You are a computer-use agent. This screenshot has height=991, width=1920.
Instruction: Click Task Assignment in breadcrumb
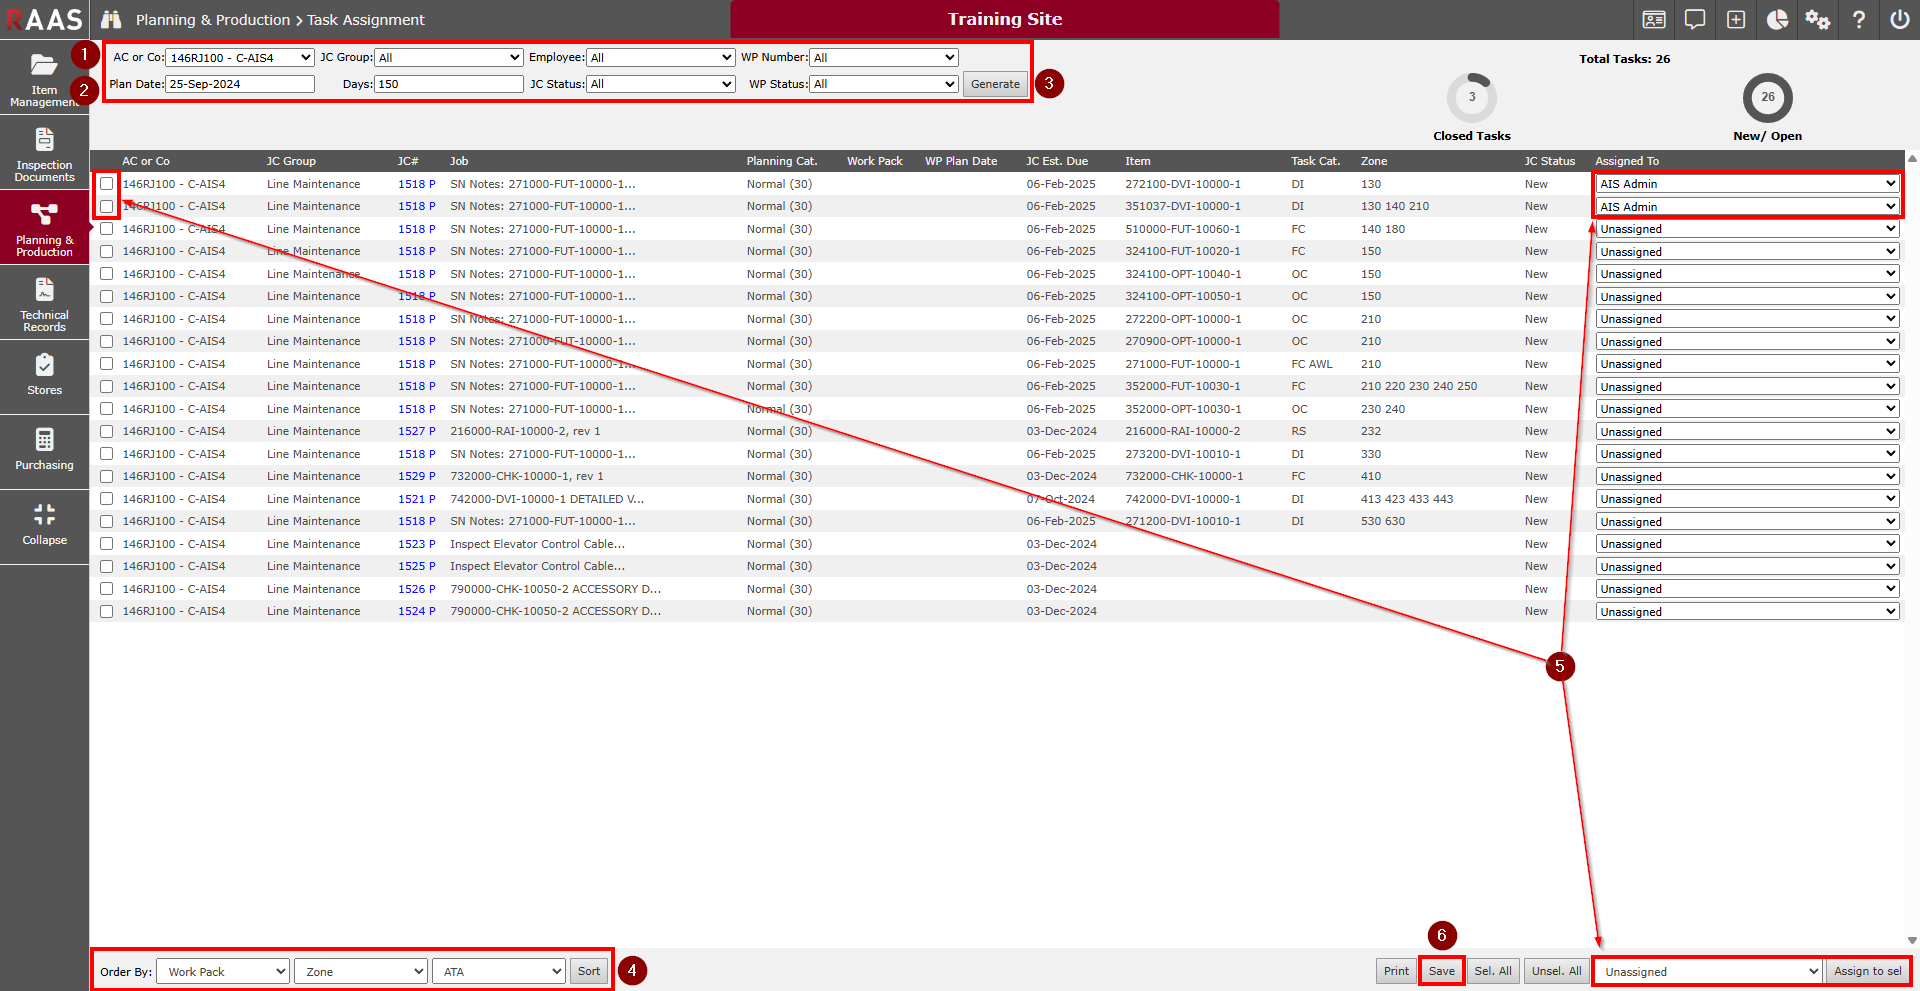[x=365, y=20]
